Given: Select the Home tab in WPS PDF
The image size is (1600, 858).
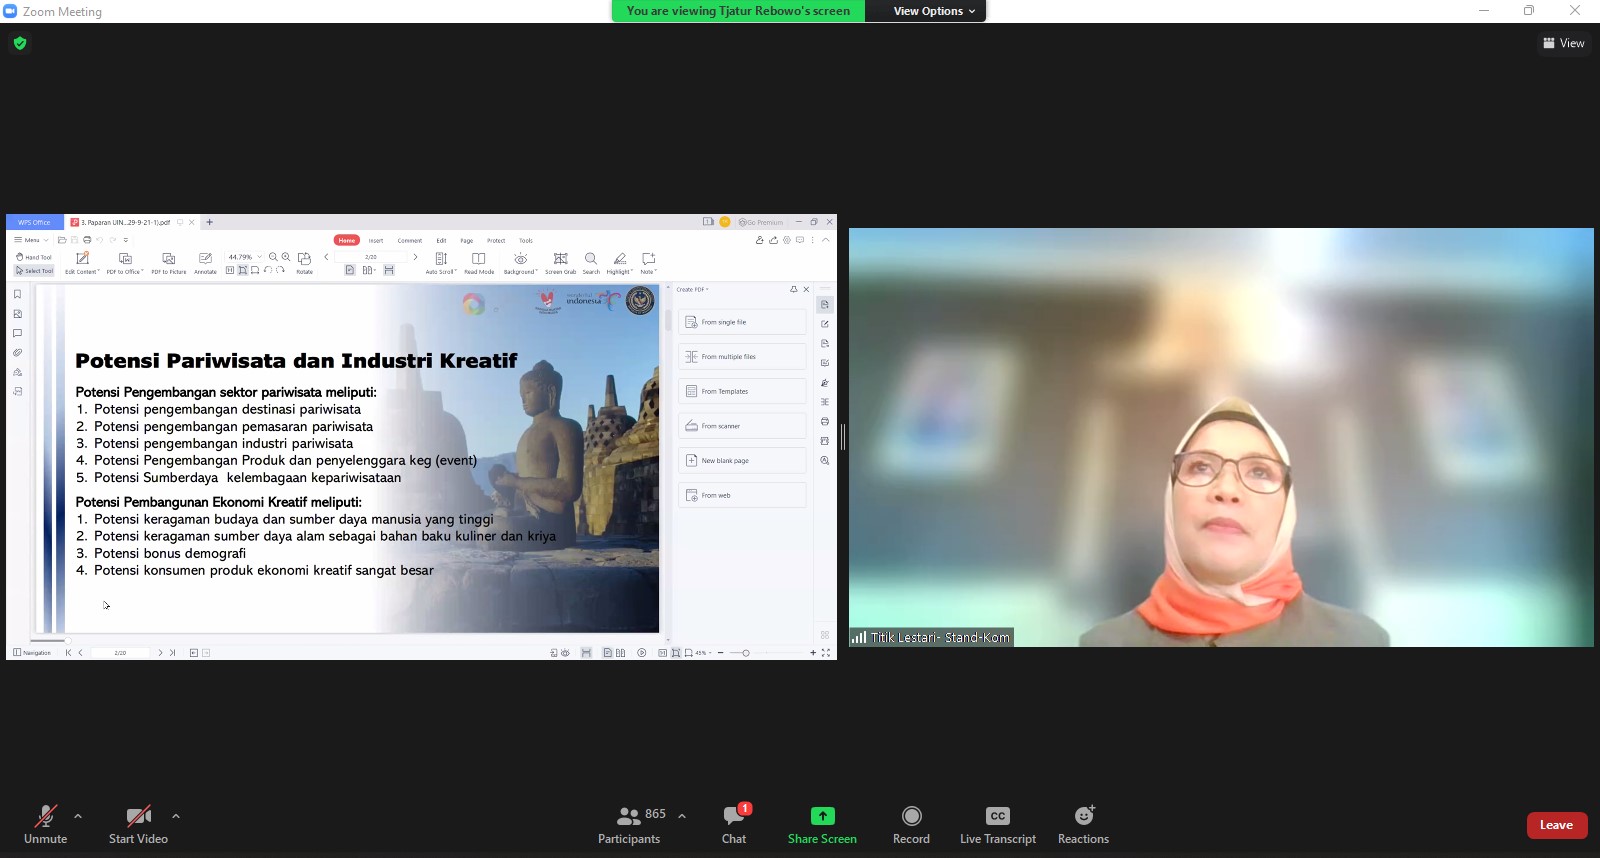Looking at the screenshot, I should click(x=346, y=240).
